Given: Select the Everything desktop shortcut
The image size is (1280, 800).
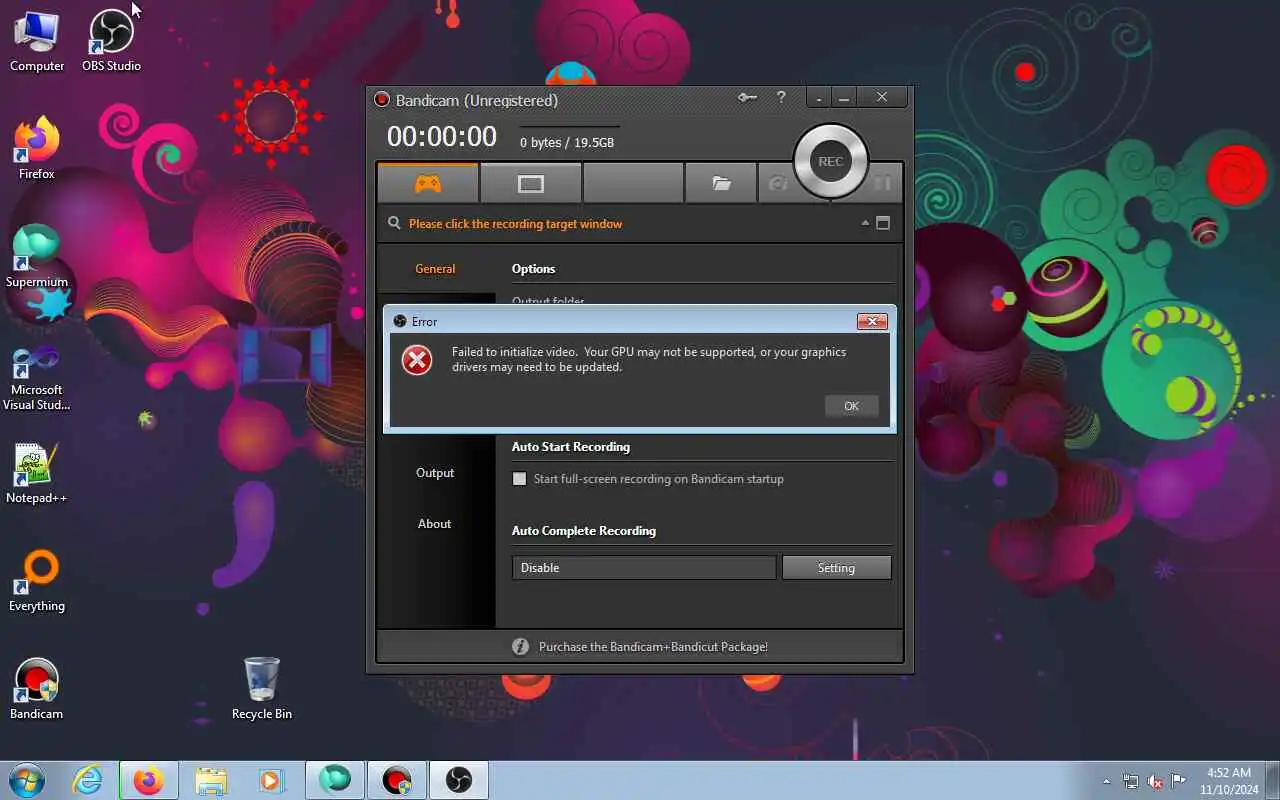Looking at the screenshot, I should (x=37, y=582).
